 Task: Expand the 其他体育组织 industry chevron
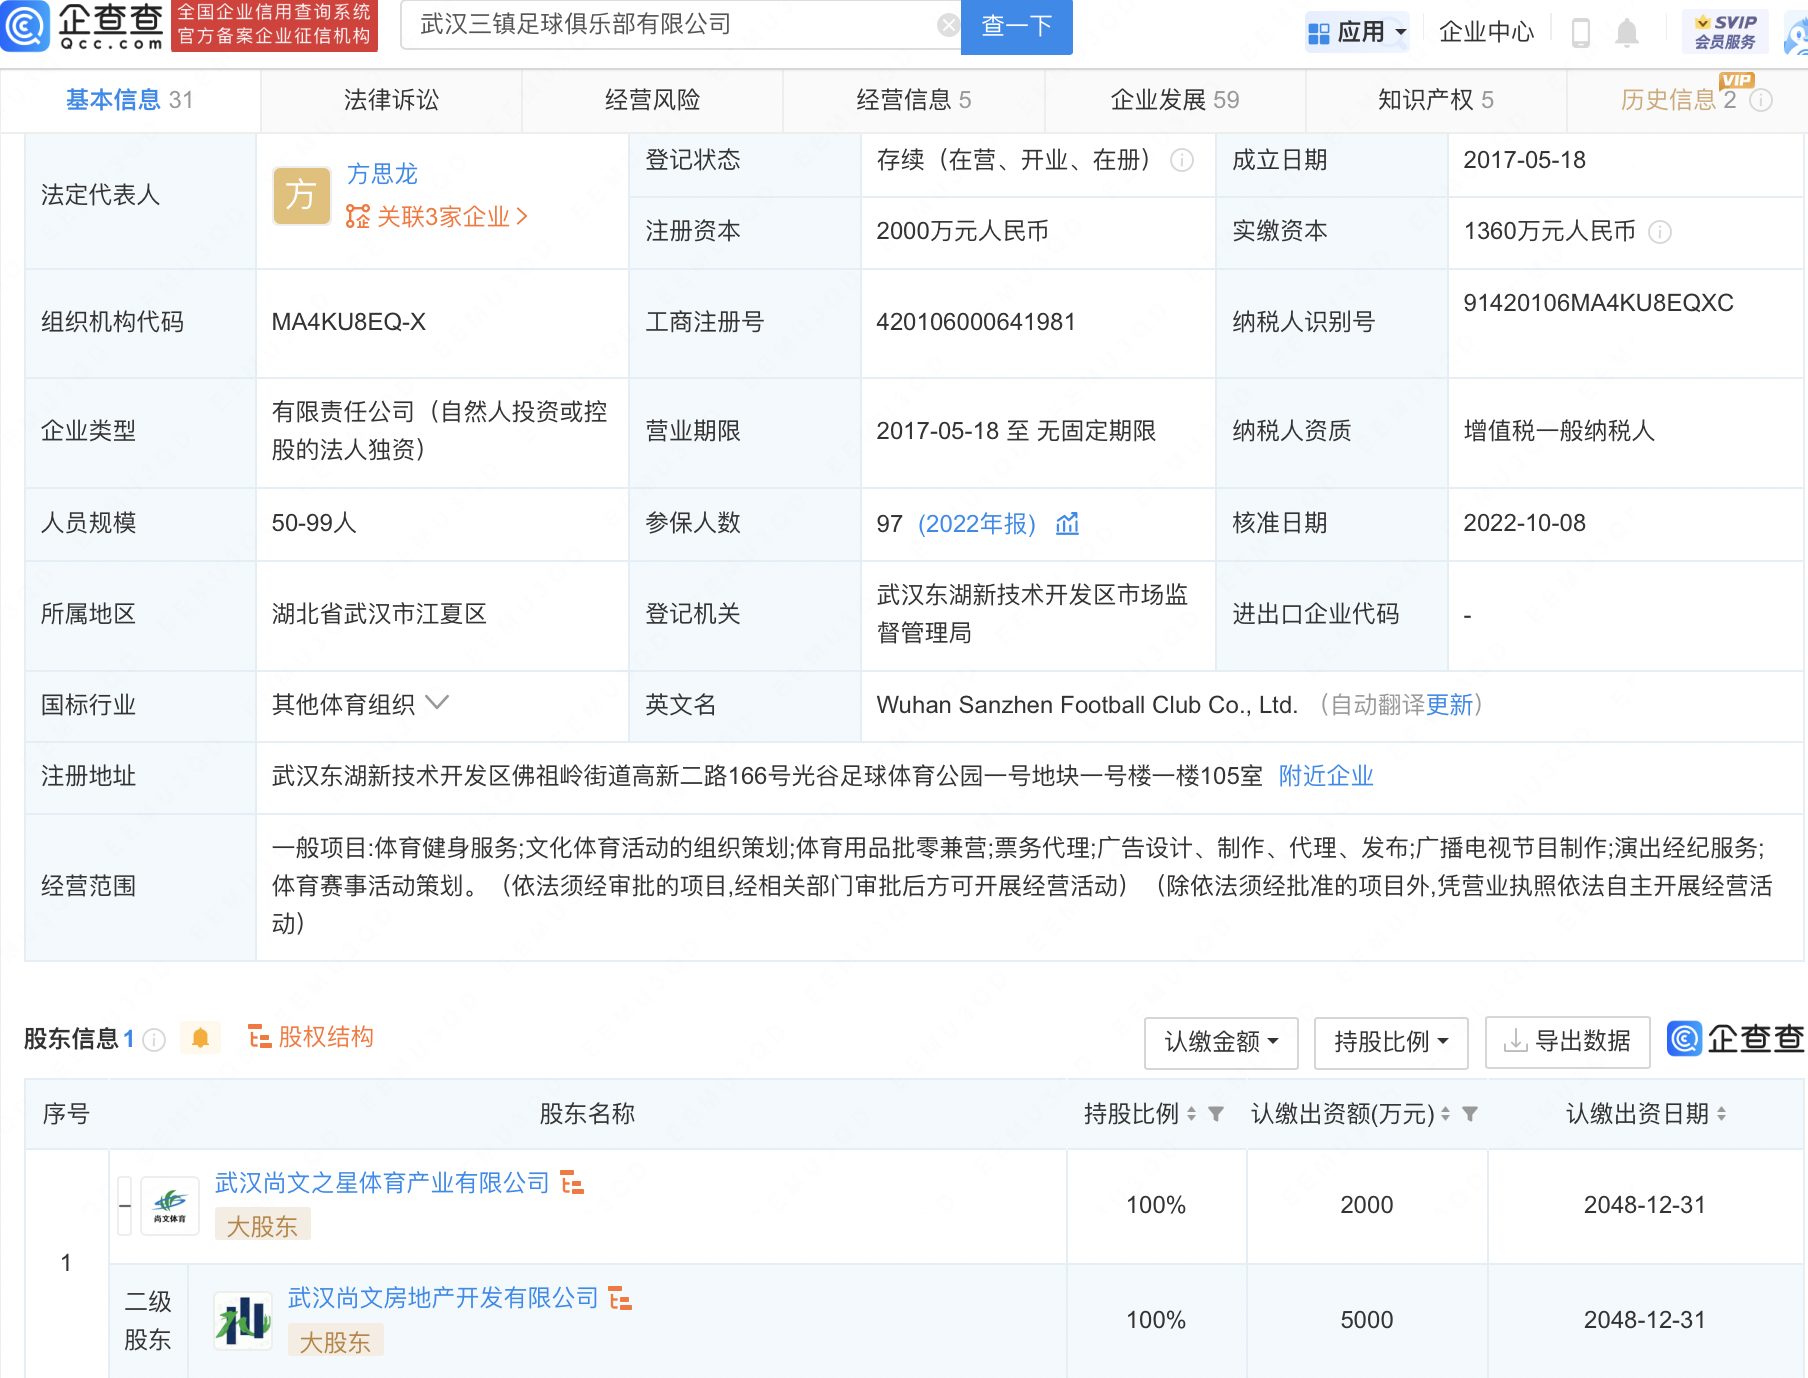click(x=437, y=703)
